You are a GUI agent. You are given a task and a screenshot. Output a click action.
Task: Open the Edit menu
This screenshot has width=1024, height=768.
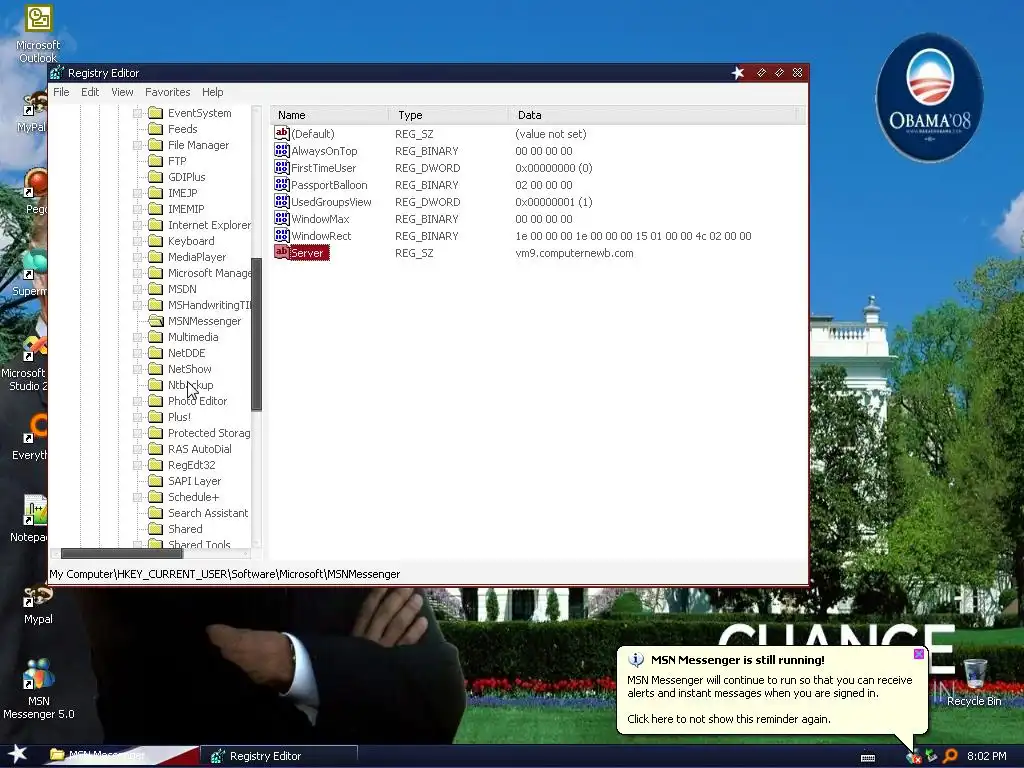pyautogui.click(x=90, y=92)
